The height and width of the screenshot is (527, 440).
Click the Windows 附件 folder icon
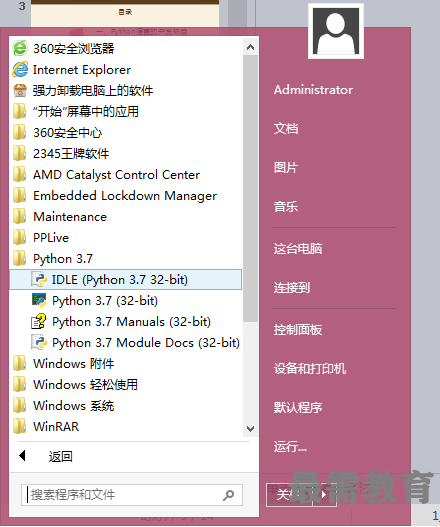click(x=19, y=363)
